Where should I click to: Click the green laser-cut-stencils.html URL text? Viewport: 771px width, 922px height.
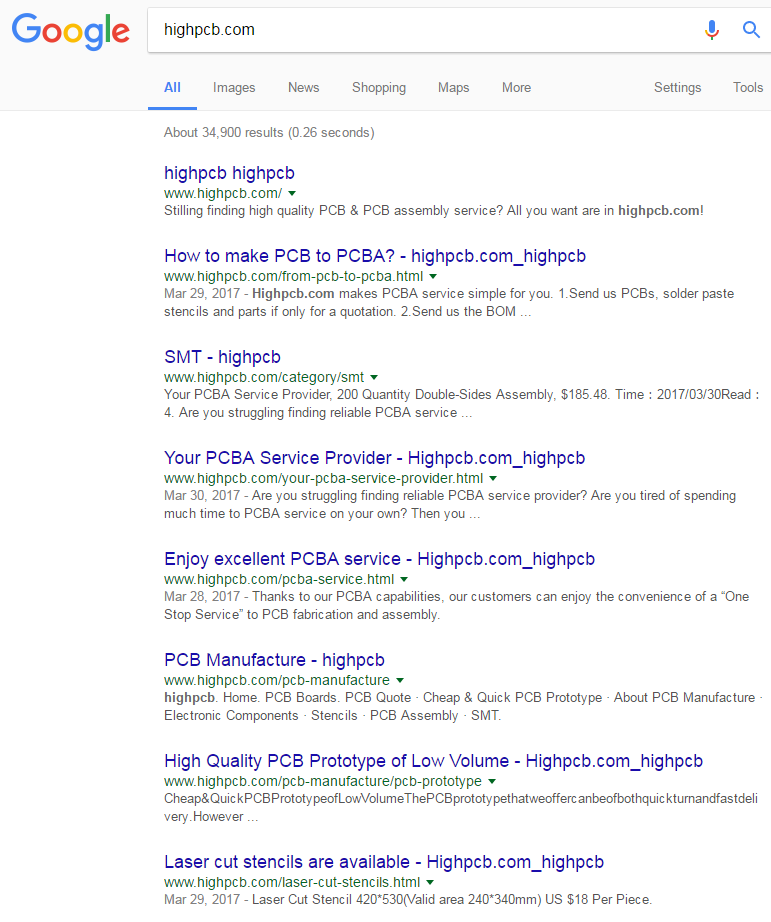(292, 883)
